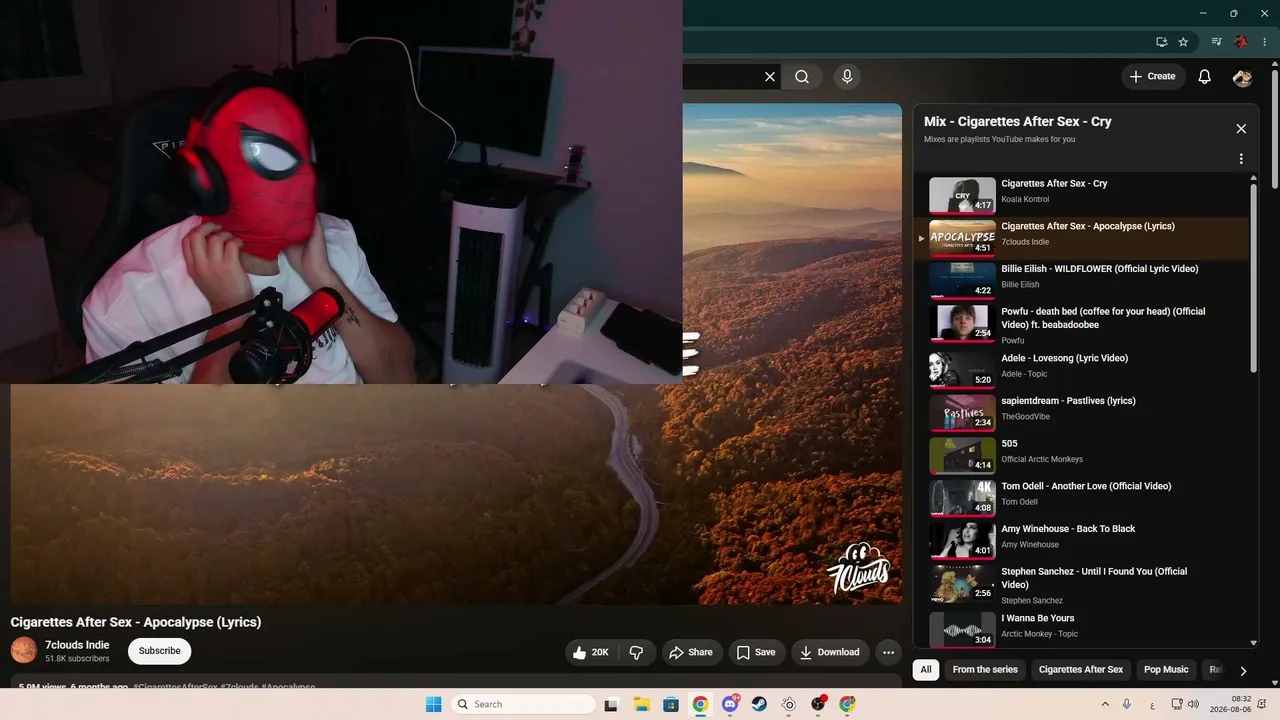Open Steam from the taskbar
1280x720 pixels.
point(759,704)
